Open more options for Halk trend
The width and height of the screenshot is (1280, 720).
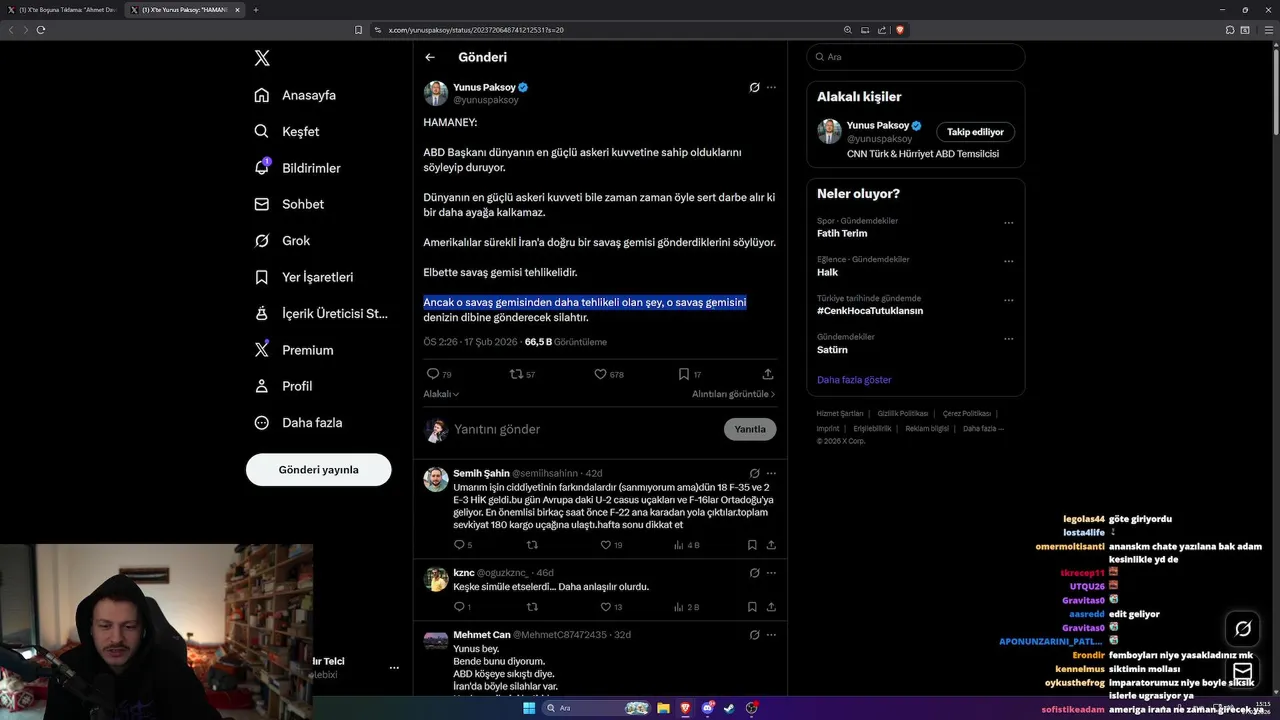(x=1008, y=262)
